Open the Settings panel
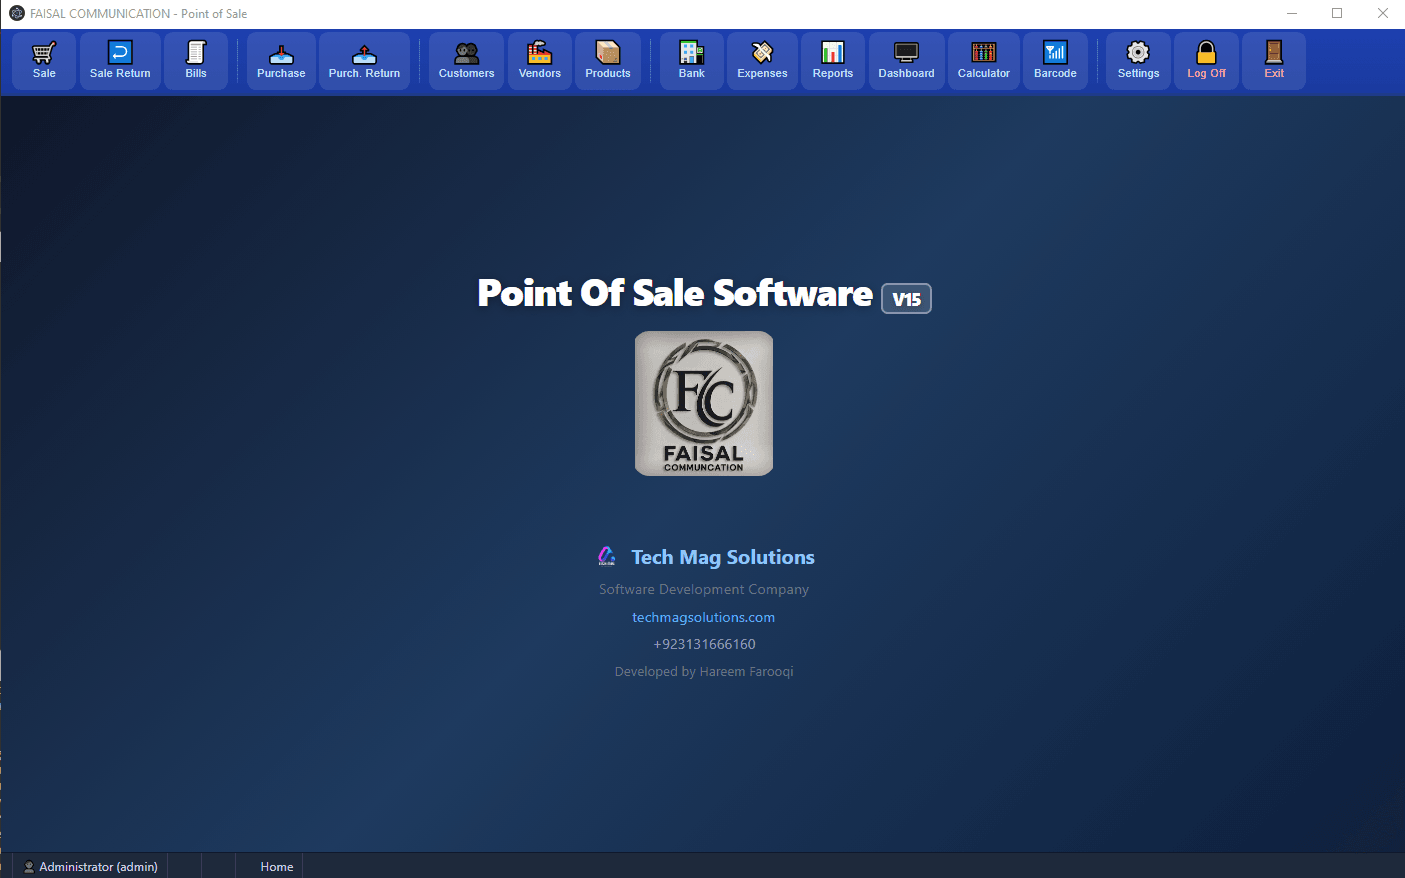Viewport: 1405px width, 878px height. (x=1137, y=60)
